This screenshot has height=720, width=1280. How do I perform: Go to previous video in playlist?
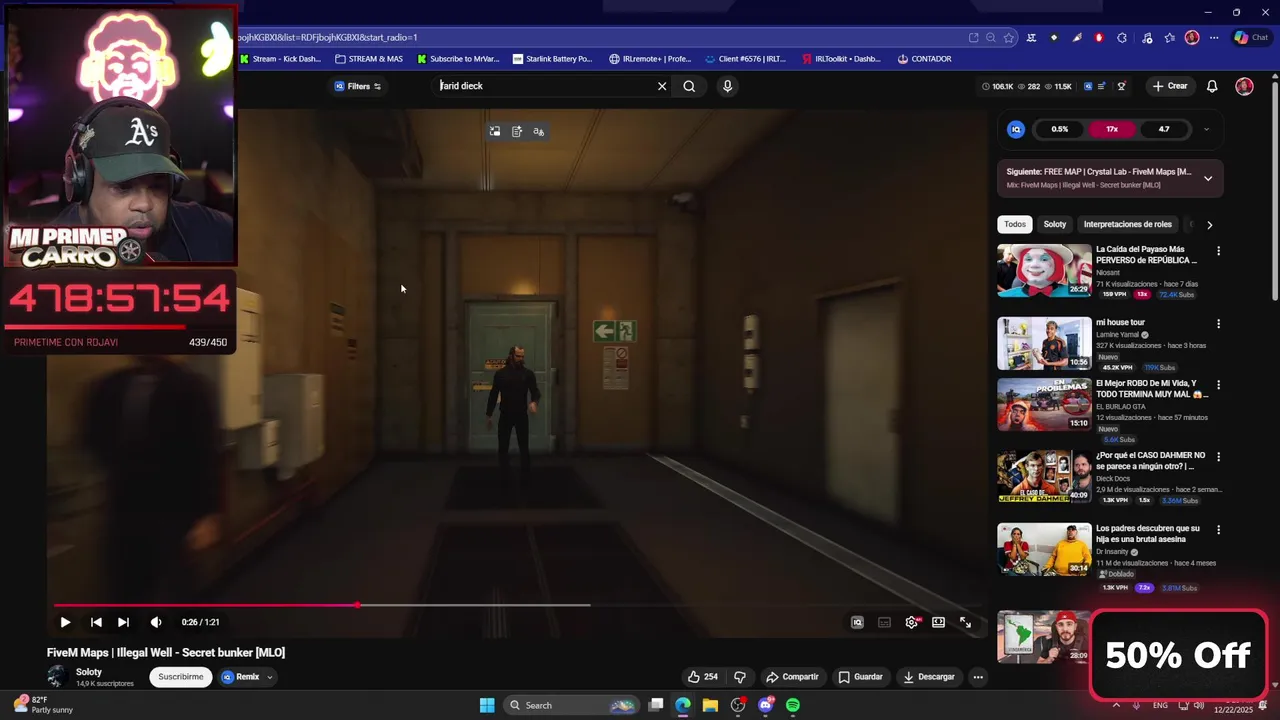[x=96, y=622]
